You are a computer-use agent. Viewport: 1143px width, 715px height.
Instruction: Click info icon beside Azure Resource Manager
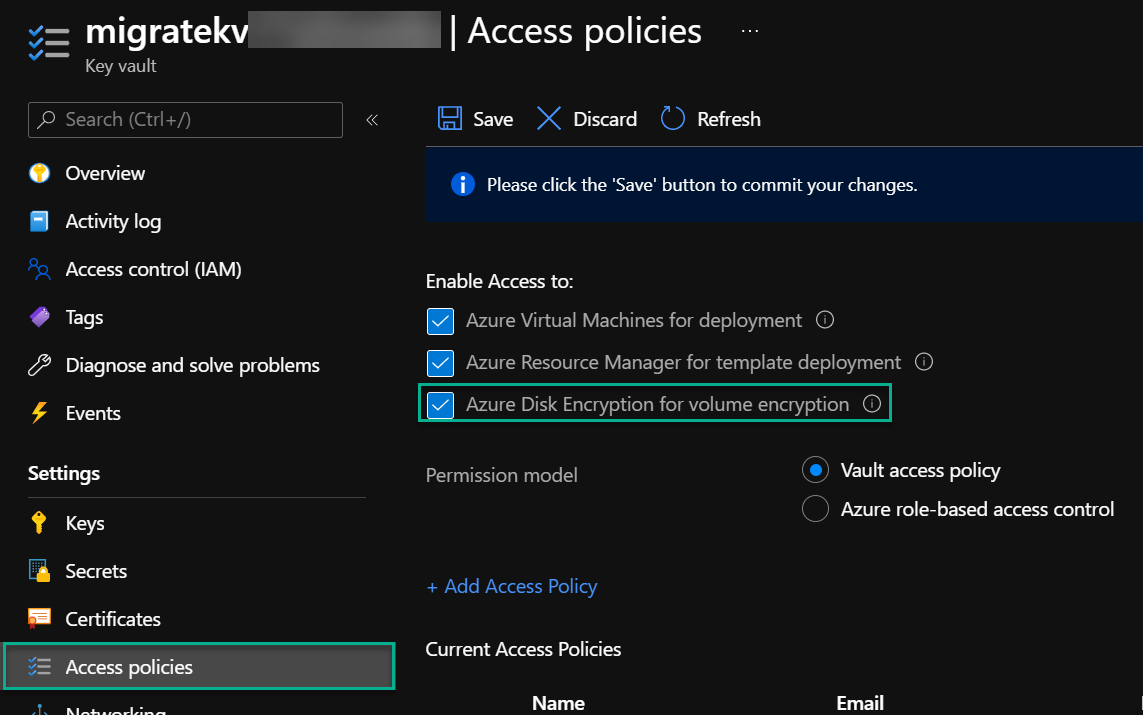(924, 362)
